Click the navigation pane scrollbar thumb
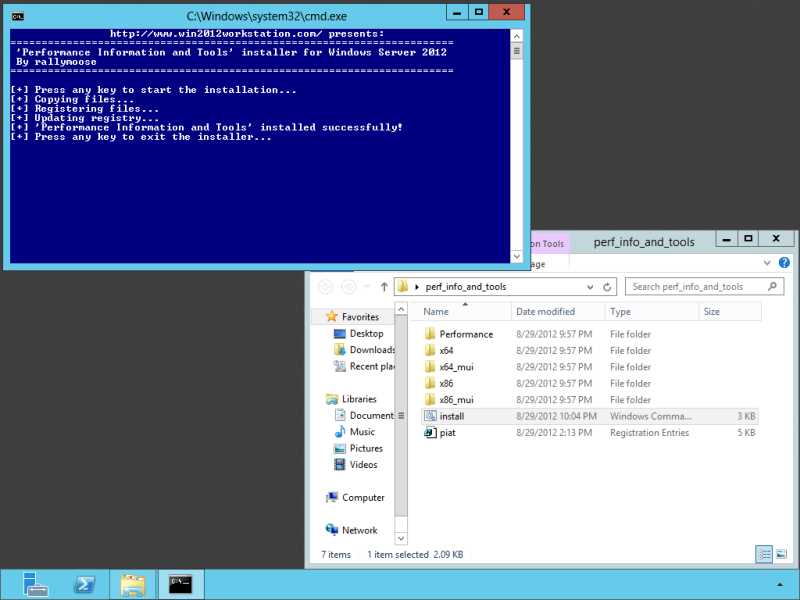The image size is (800, 600). tap(401, 415)
